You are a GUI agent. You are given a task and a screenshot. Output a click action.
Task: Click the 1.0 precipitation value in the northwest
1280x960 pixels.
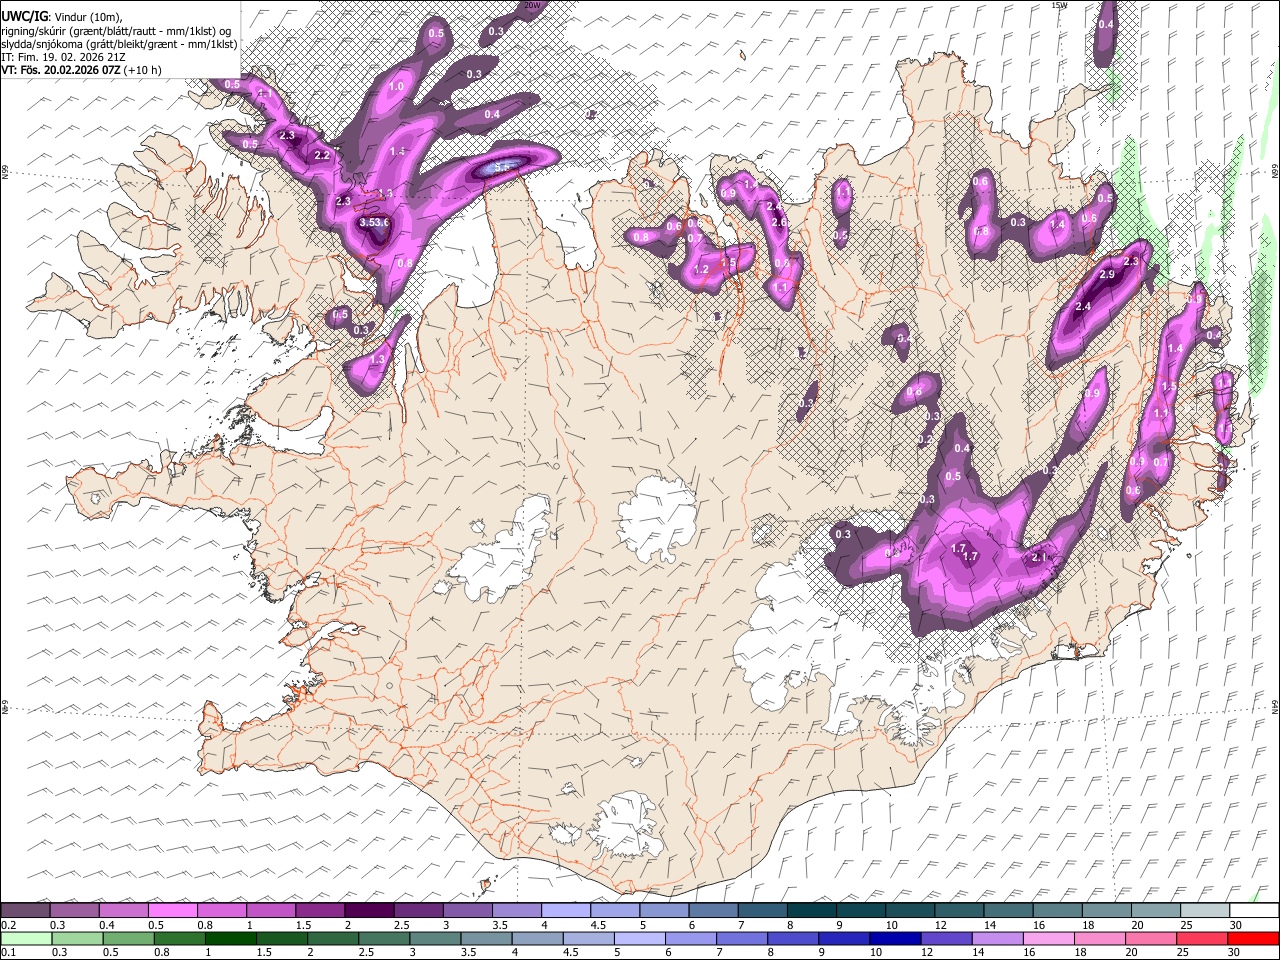click(396, 87)
